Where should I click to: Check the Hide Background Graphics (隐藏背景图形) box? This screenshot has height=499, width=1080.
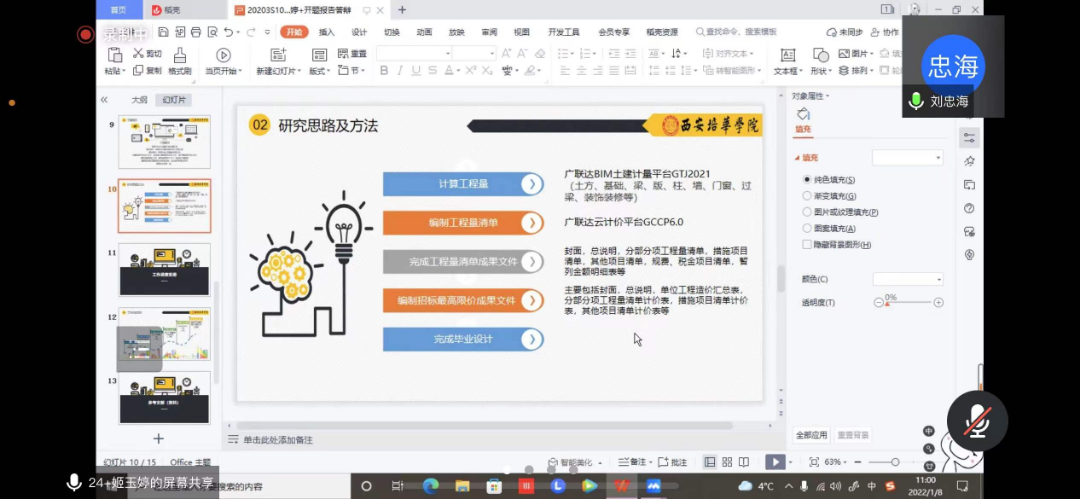pyautogui.click(x=807, y=244)
